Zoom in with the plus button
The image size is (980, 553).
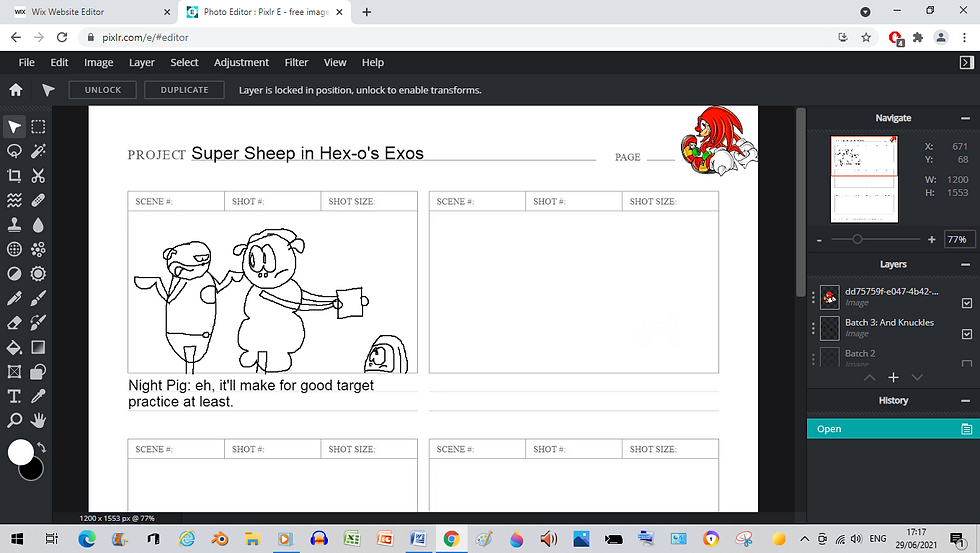pos(932,240)
